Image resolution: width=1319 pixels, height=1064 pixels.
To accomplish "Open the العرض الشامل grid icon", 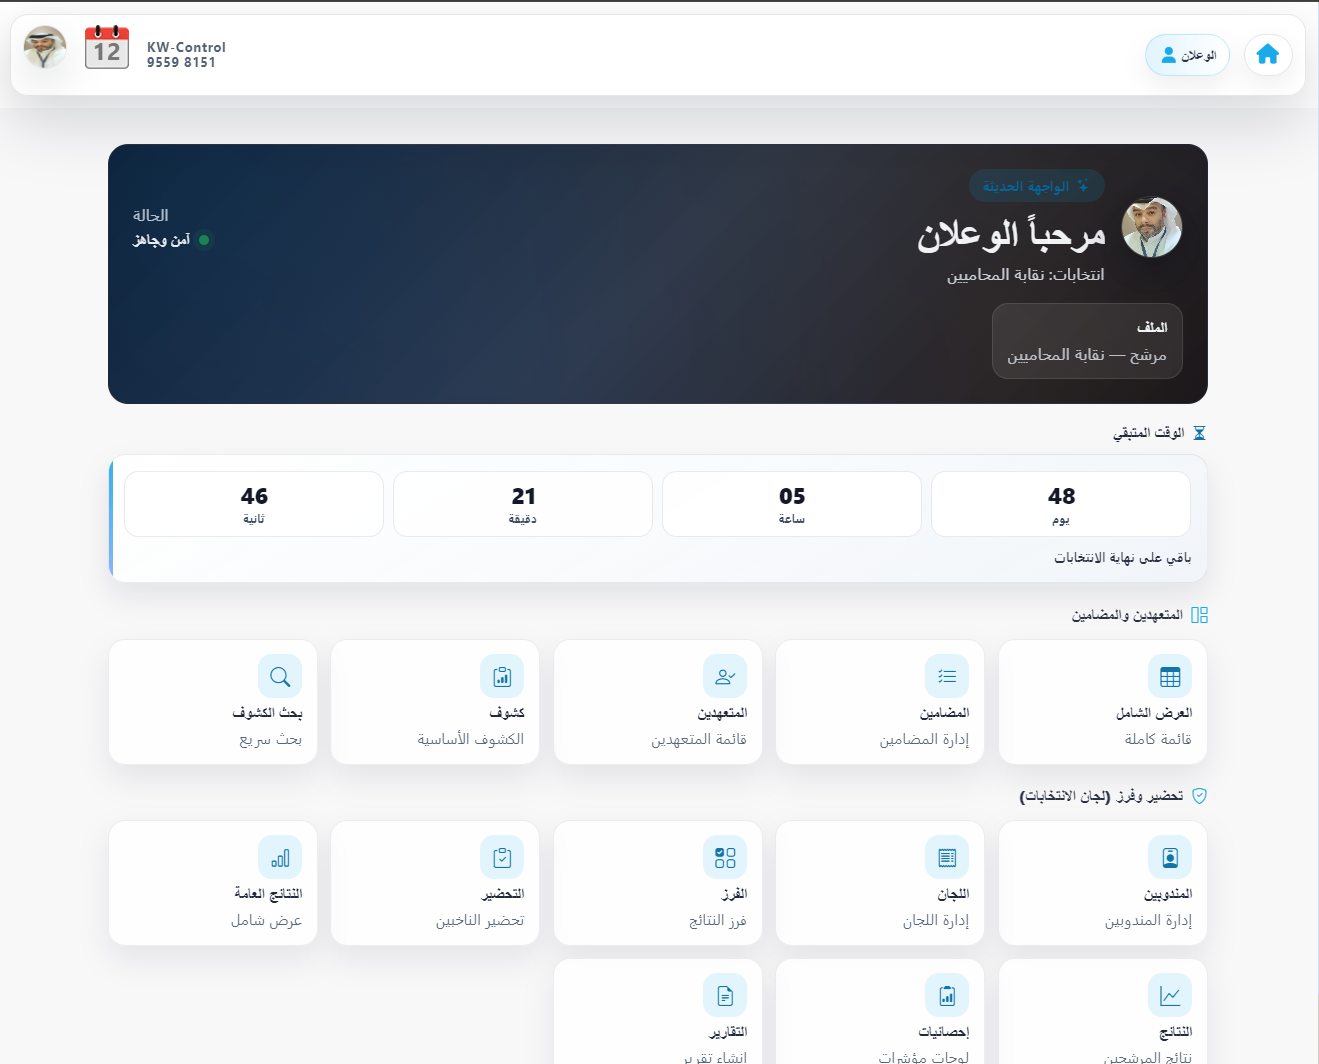I will (x=1169, y=676).
